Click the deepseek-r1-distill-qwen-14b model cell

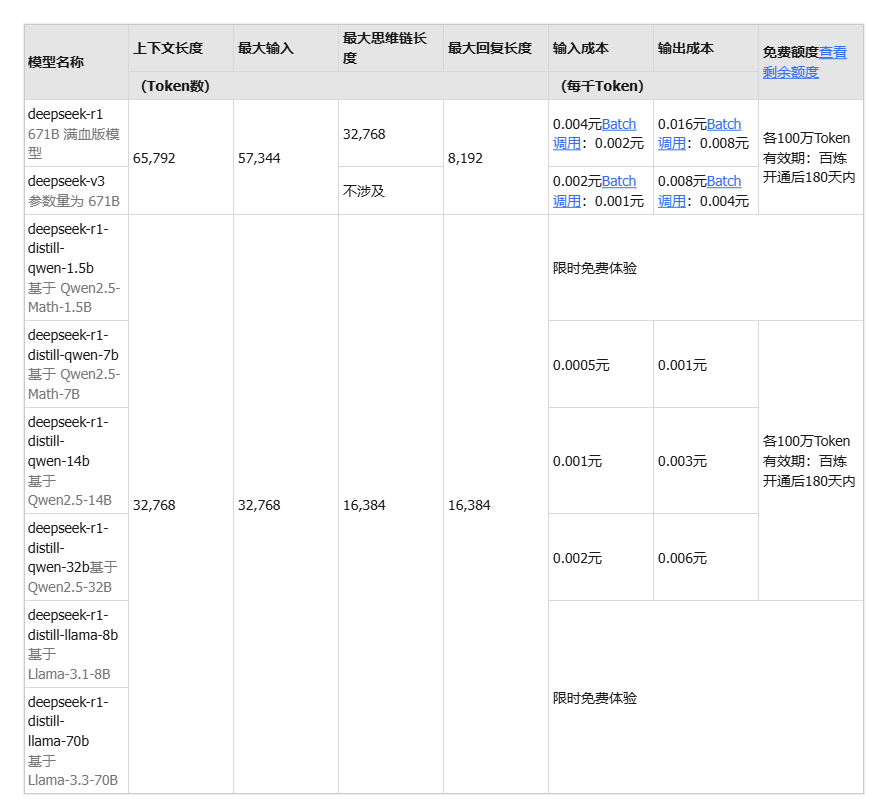pyautogui.click(x=76, y=461)
